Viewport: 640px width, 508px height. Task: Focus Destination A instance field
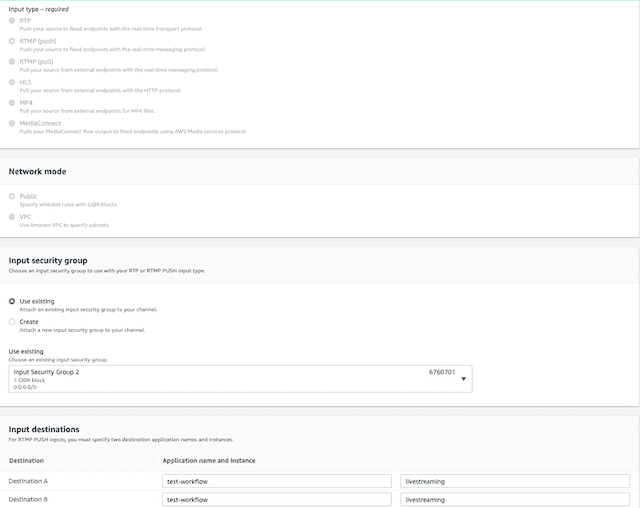click(515, 481)
